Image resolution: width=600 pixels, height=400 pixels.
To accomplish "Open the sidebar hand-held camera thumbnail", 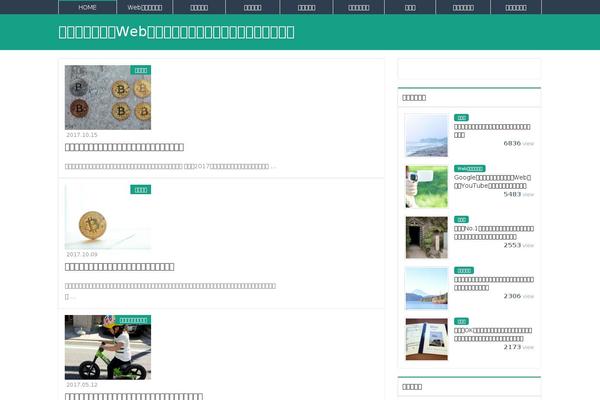I will click(x=427, y=186).
